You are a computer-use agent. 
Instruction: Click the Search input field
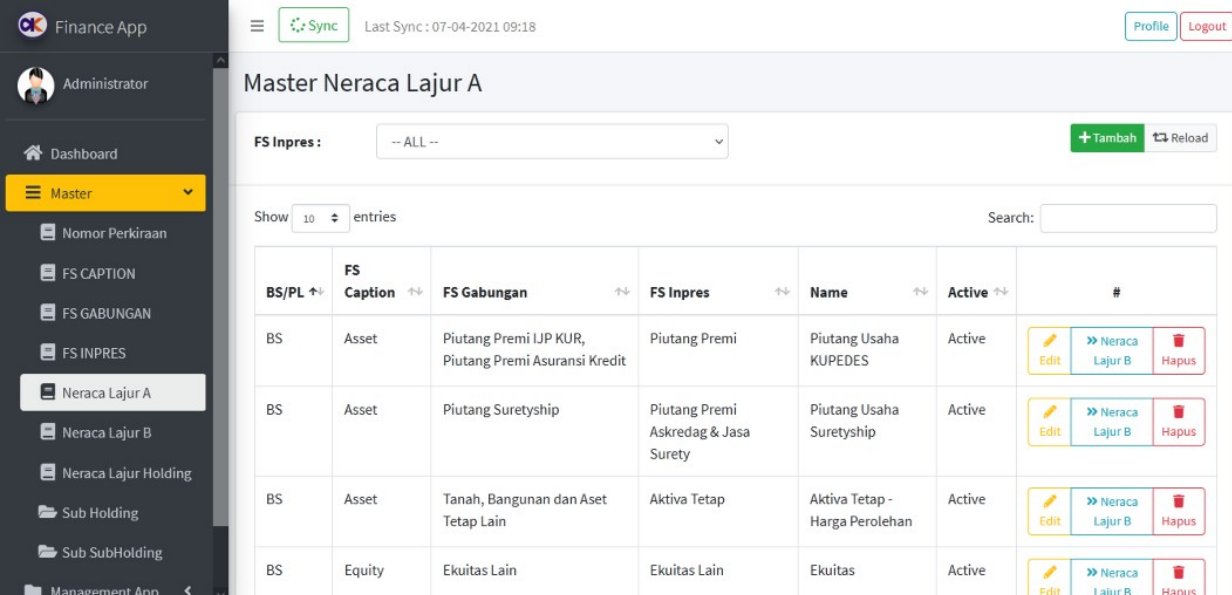tap(1128, 218)
